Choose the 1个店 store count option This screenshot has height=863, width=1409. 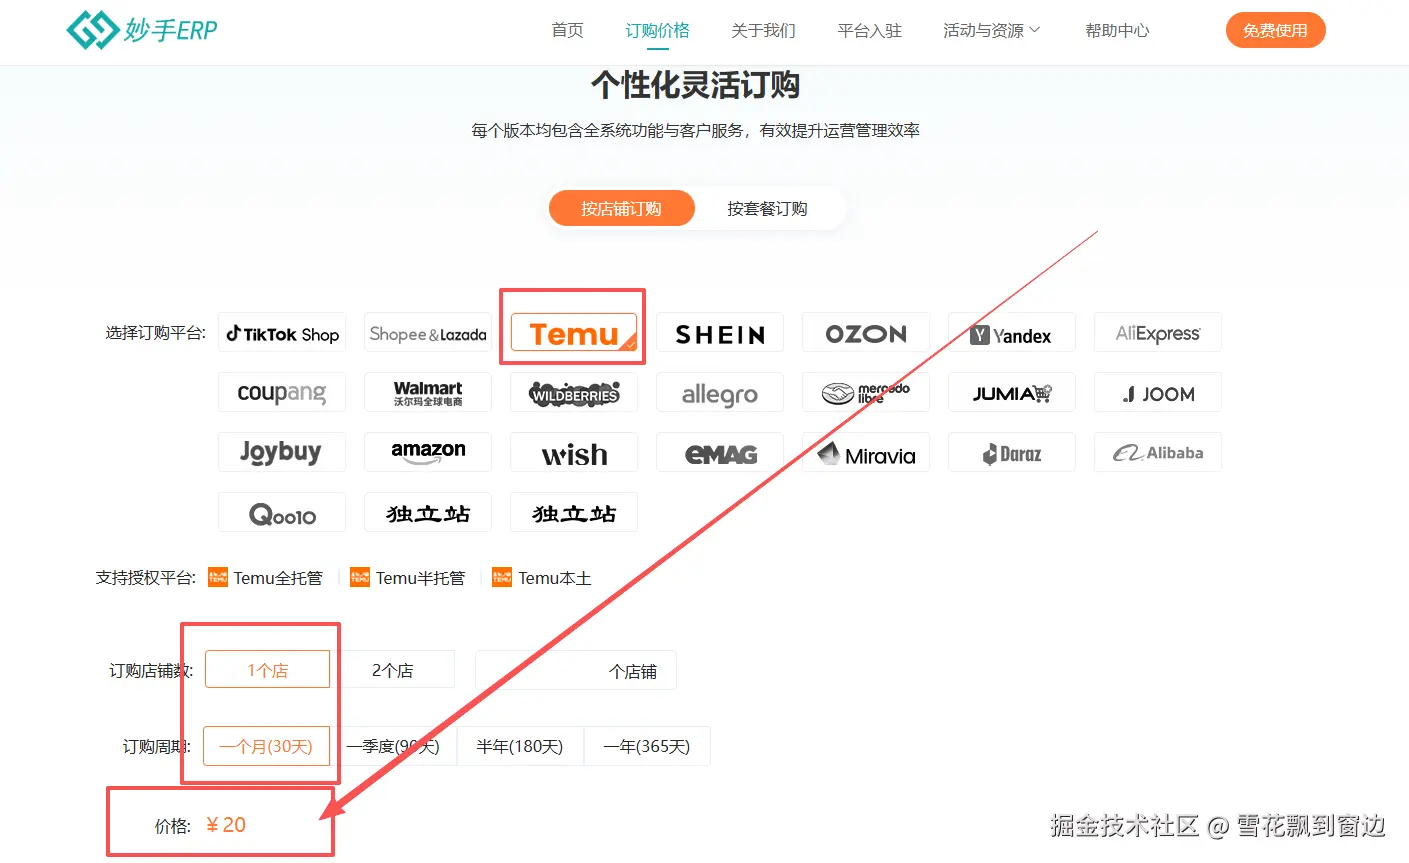[x=267, y=669]
